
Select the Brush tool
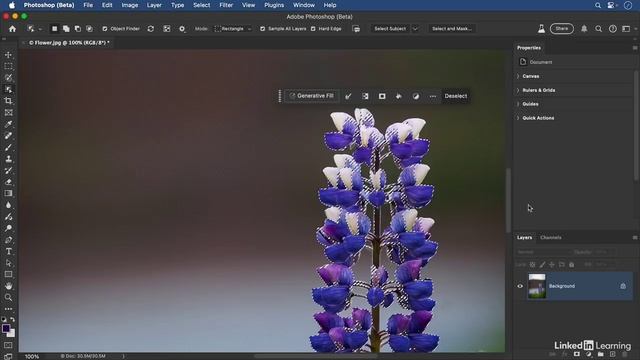[9, 147]
